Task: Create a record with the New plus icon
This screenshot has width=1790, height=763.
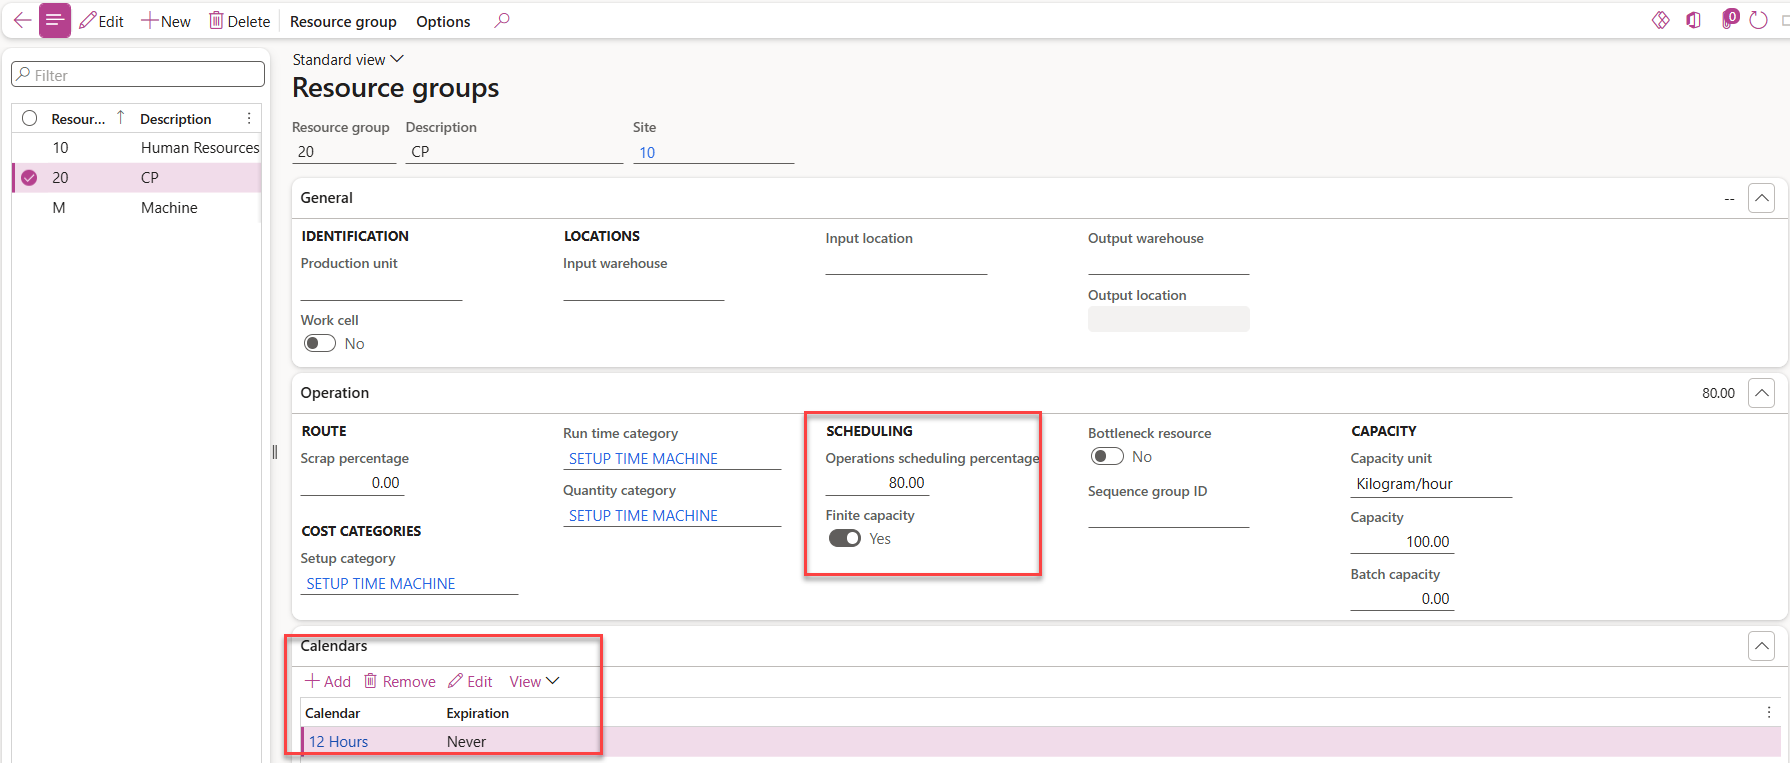Action: 149,21
